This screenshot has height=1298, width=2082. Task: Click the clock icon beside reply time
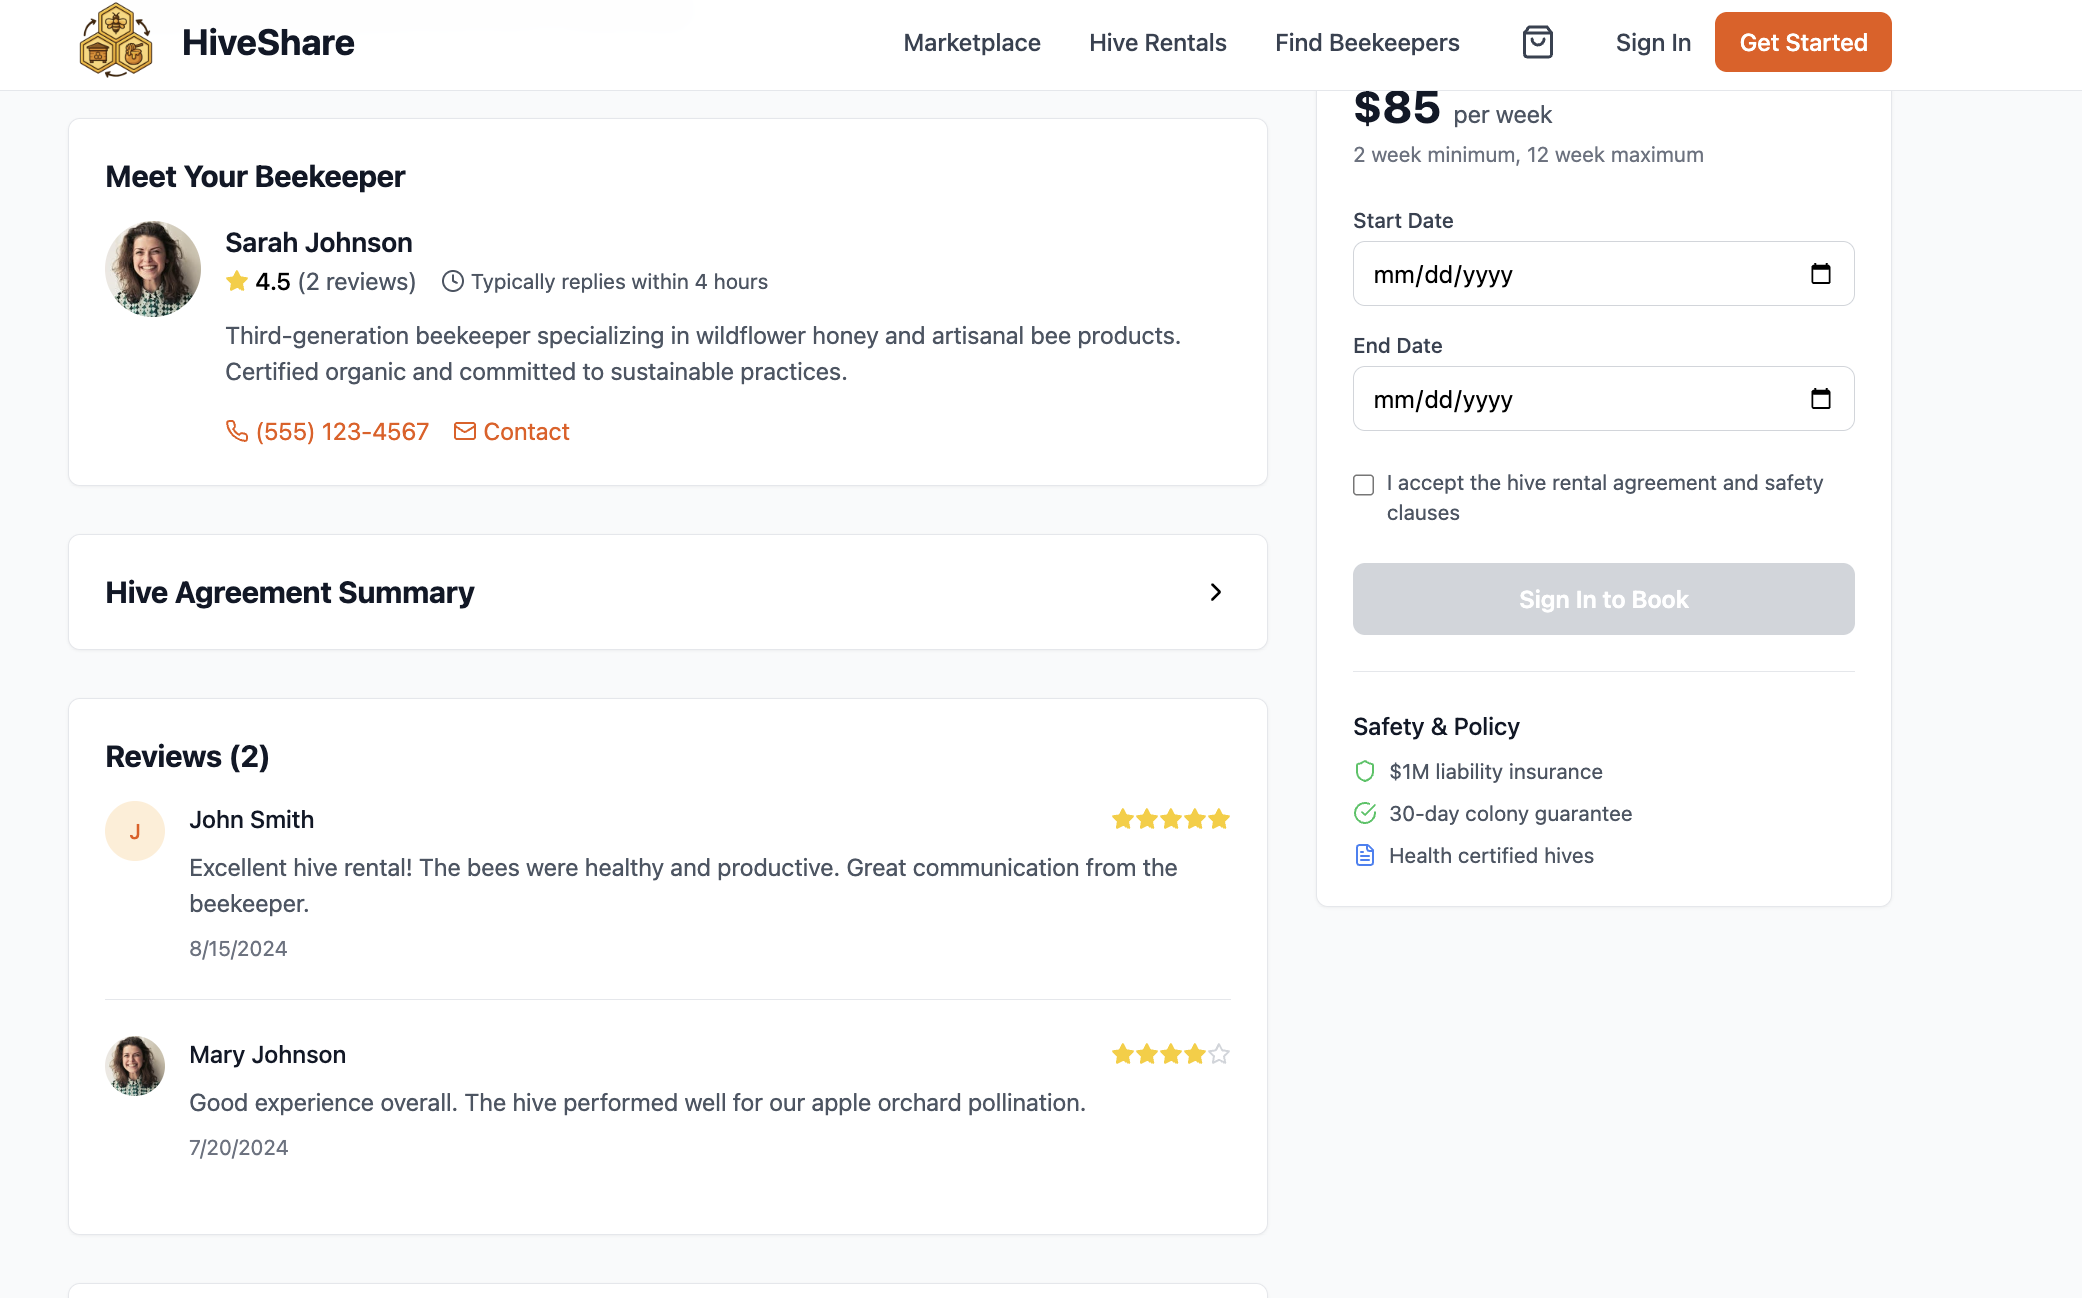coord(452,282)
